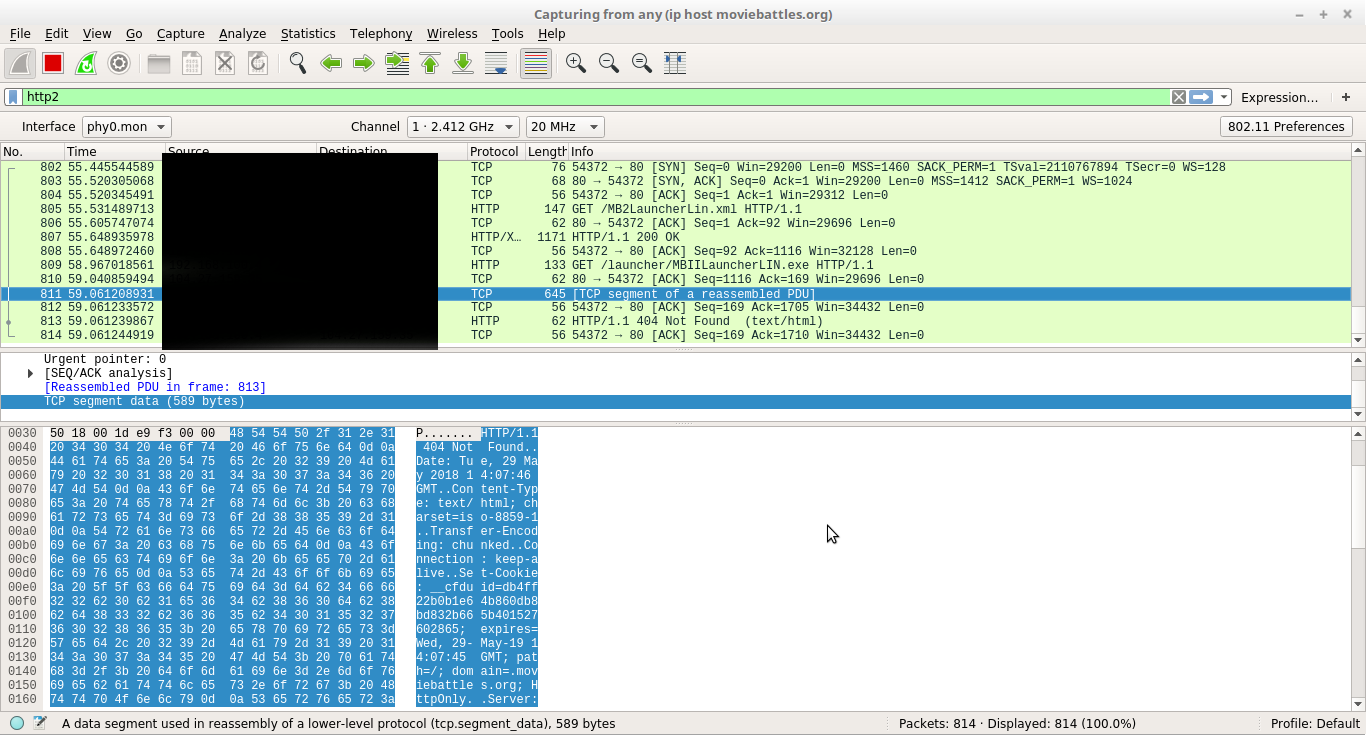
Task: Open the Channel 2.412 GHz dropdown
Action: point(462,127)
